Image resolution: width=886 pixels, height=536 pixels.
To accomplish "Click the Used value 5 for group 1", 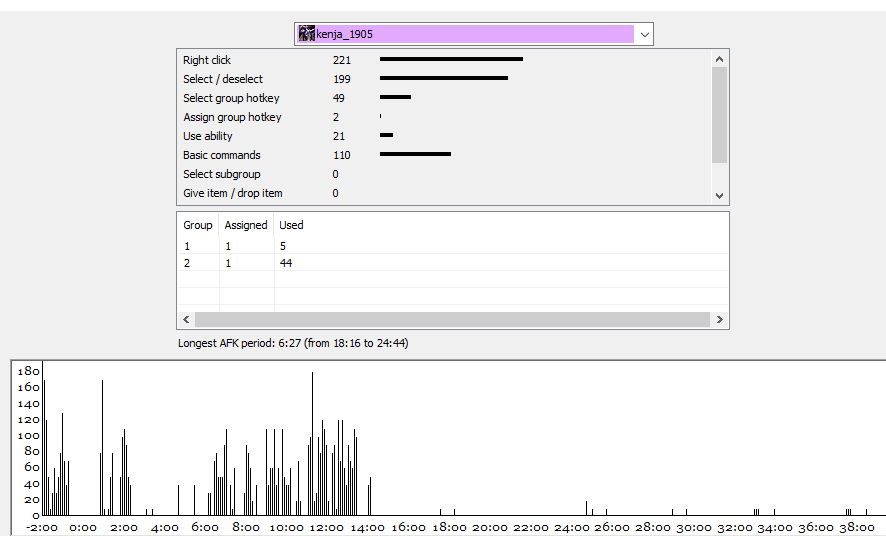I will pos(283,246).
